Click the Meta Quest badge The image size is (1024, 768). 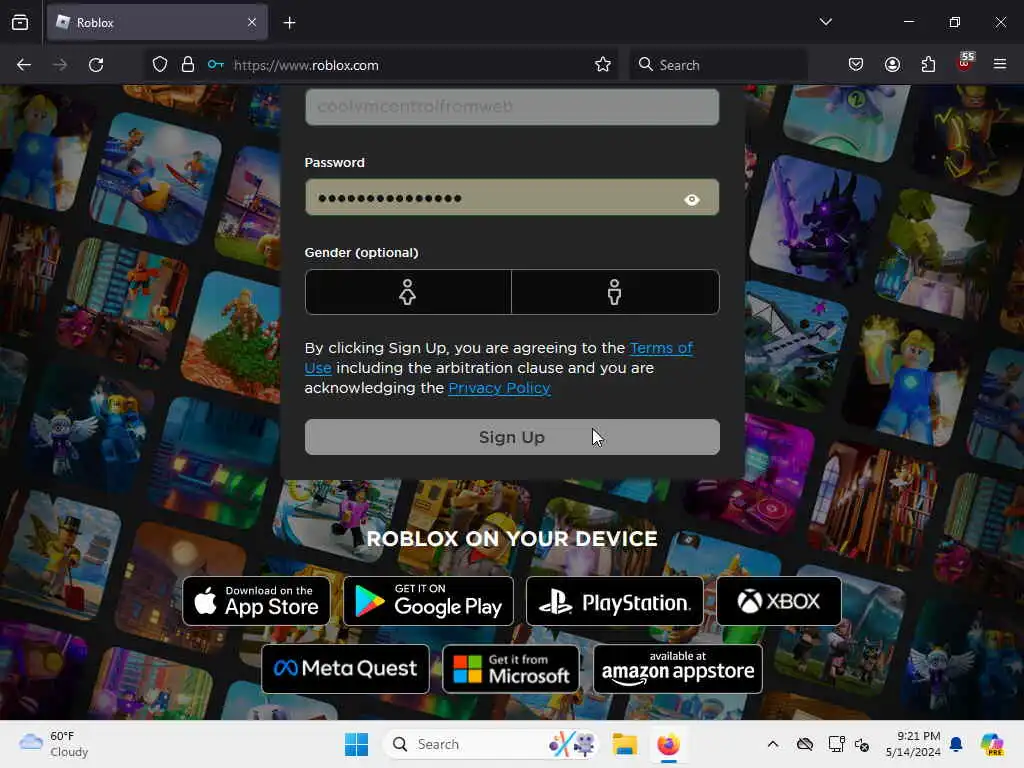coord(345,669)
